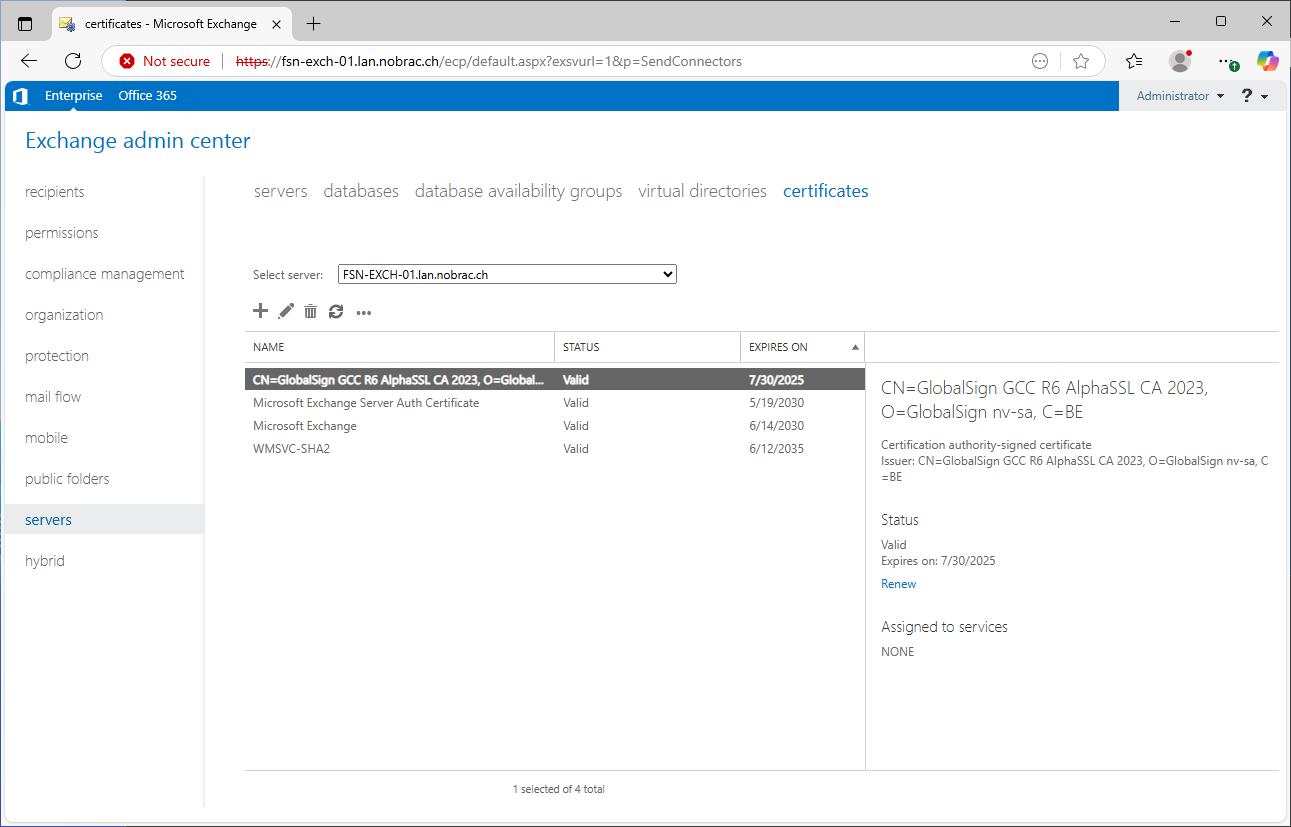1291x827 pixels.
Task: Open browser settings and more menu
Action: pyautogui.click(x=1226, y=61)
